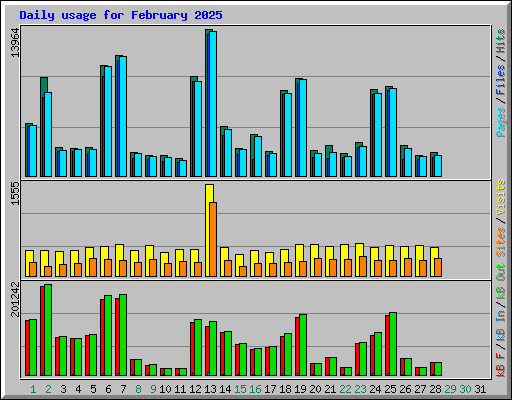Click the cyan pages bar for day 7
The height and width of the screenshot is (400, 512).
point(123,116)
